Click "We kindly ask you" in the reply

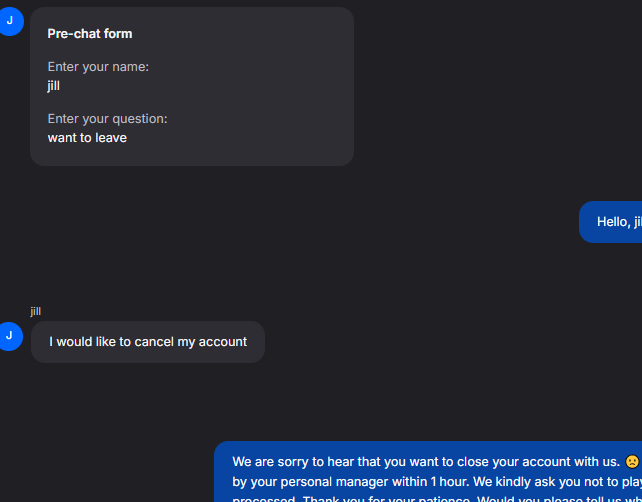(529, 481)
